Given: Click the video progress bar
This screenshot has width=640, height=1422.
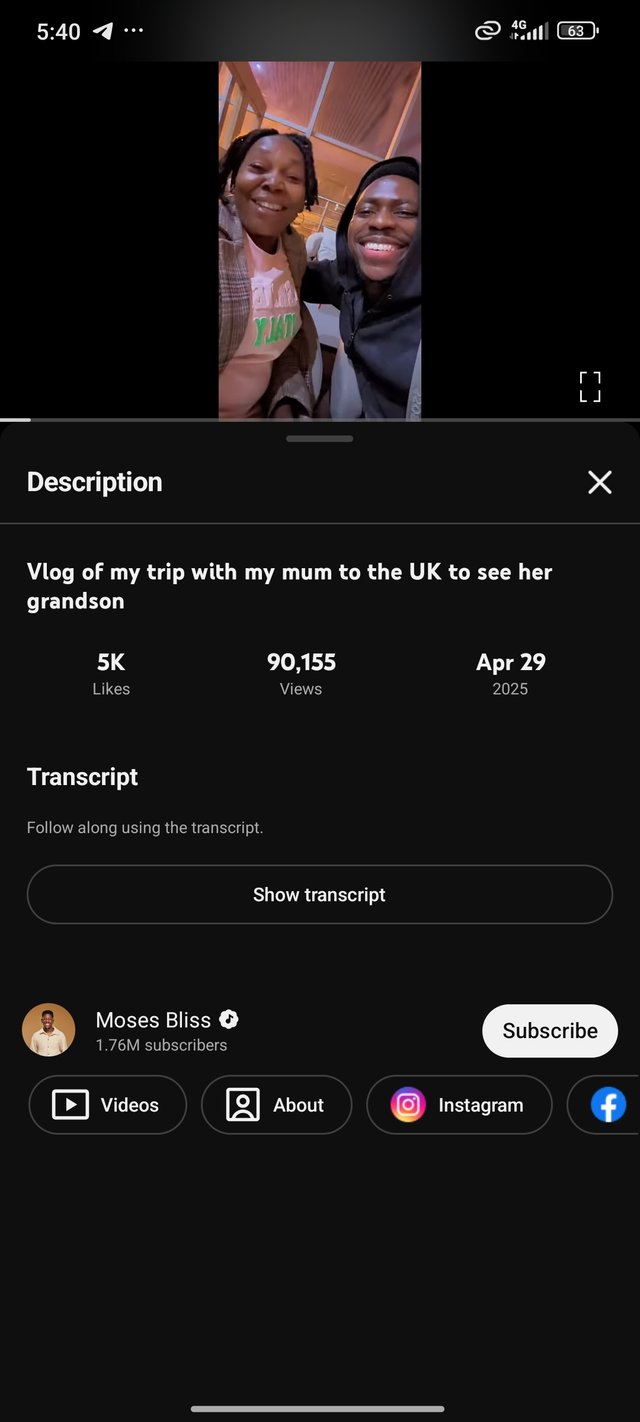Looking at the screenshot, I should pos(320,419).
